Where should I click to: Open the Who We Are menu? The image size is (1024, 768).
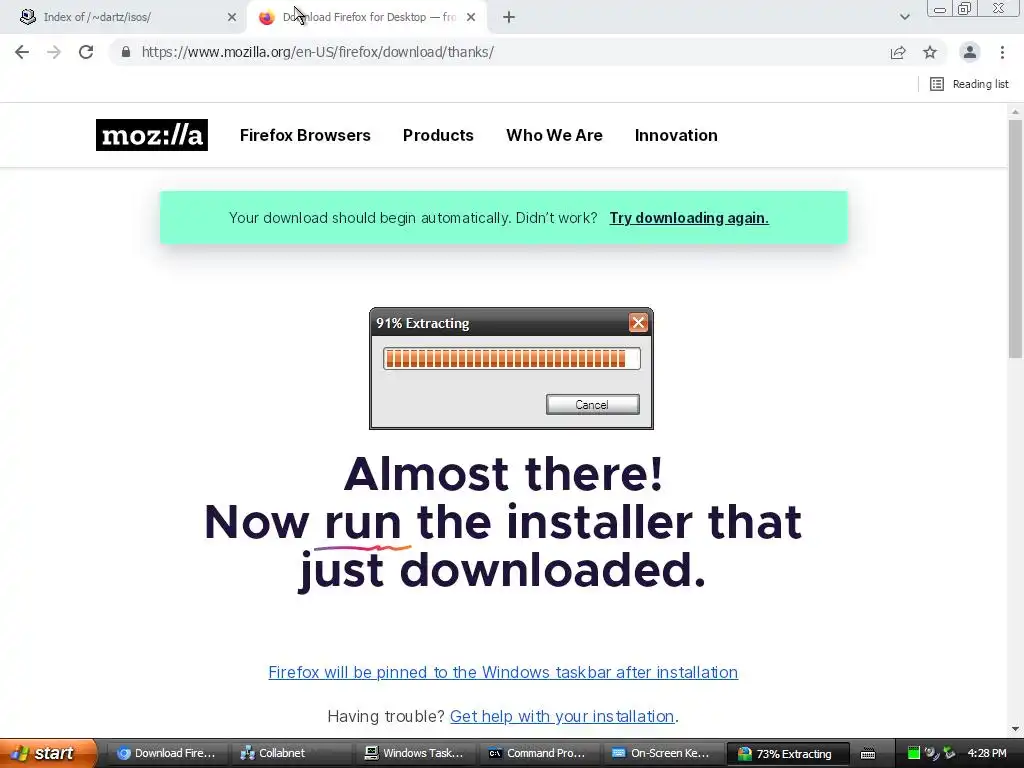pyautogui.click(x=554, y=135)
